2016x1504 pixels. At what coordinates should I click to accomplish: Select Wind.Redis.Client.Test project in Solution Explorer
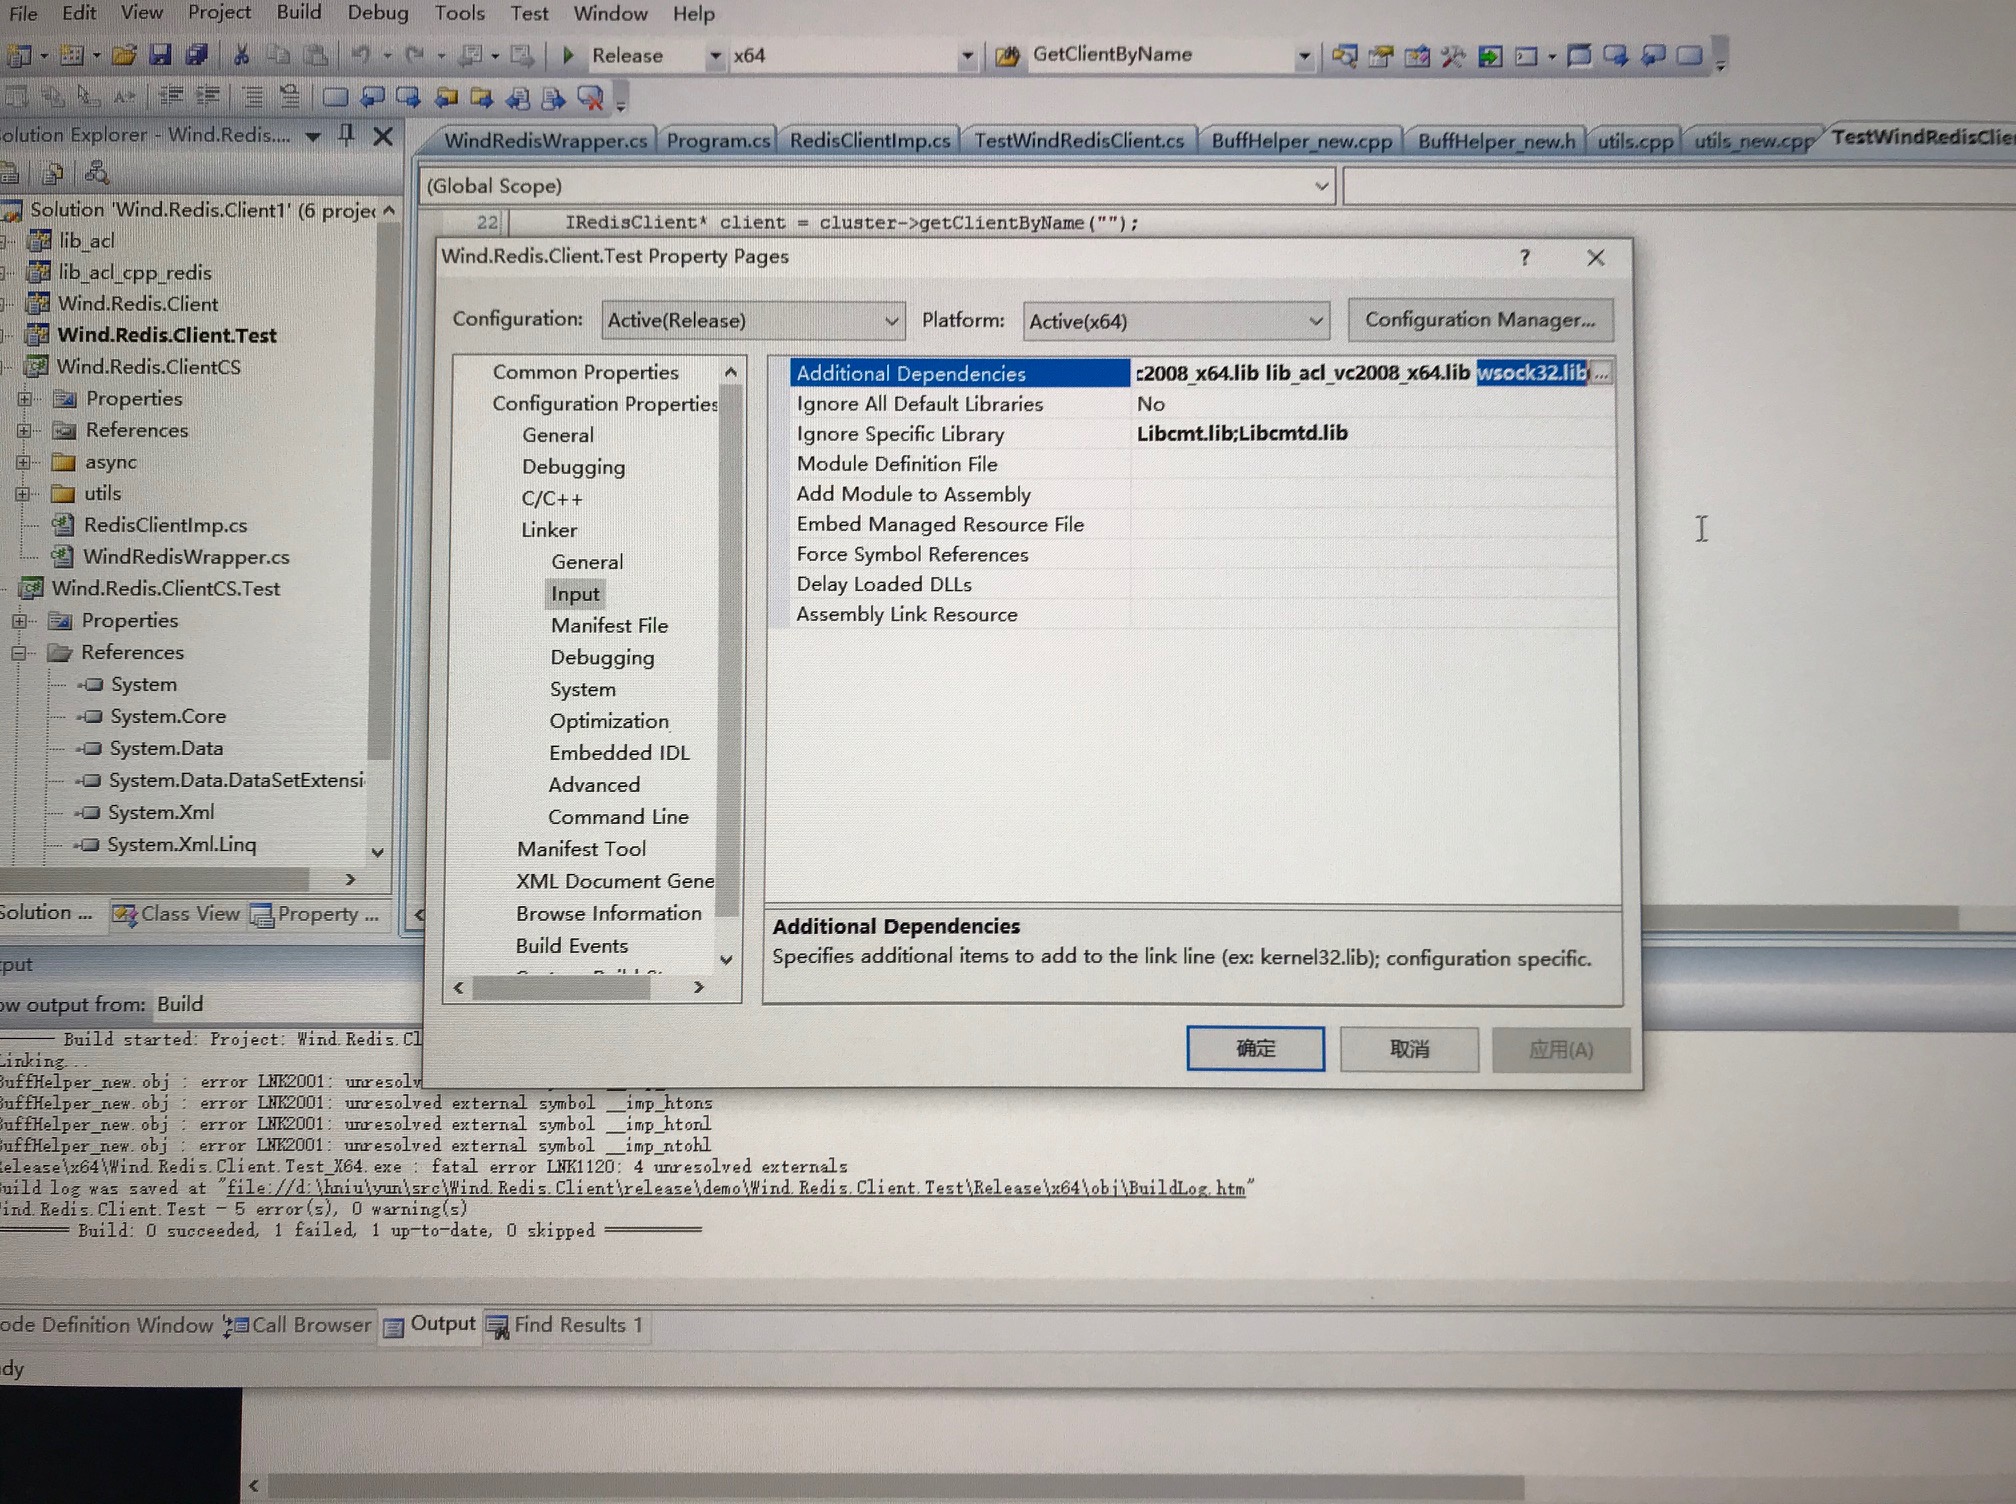tap(167, 335)
